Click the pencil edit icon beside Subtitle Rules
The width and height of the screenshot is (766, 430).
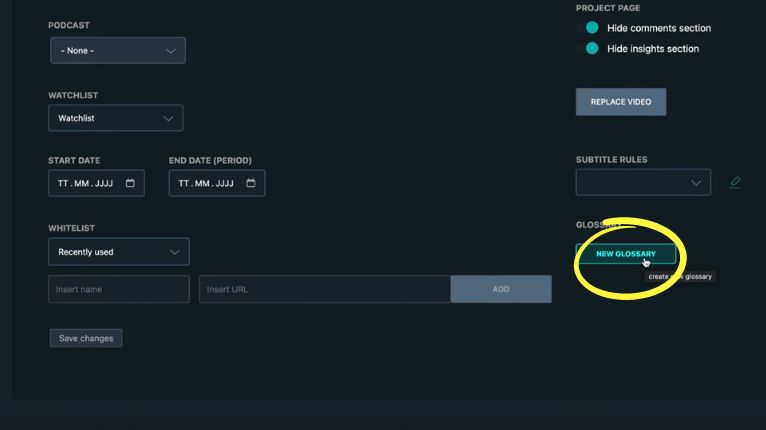[736, 182]
